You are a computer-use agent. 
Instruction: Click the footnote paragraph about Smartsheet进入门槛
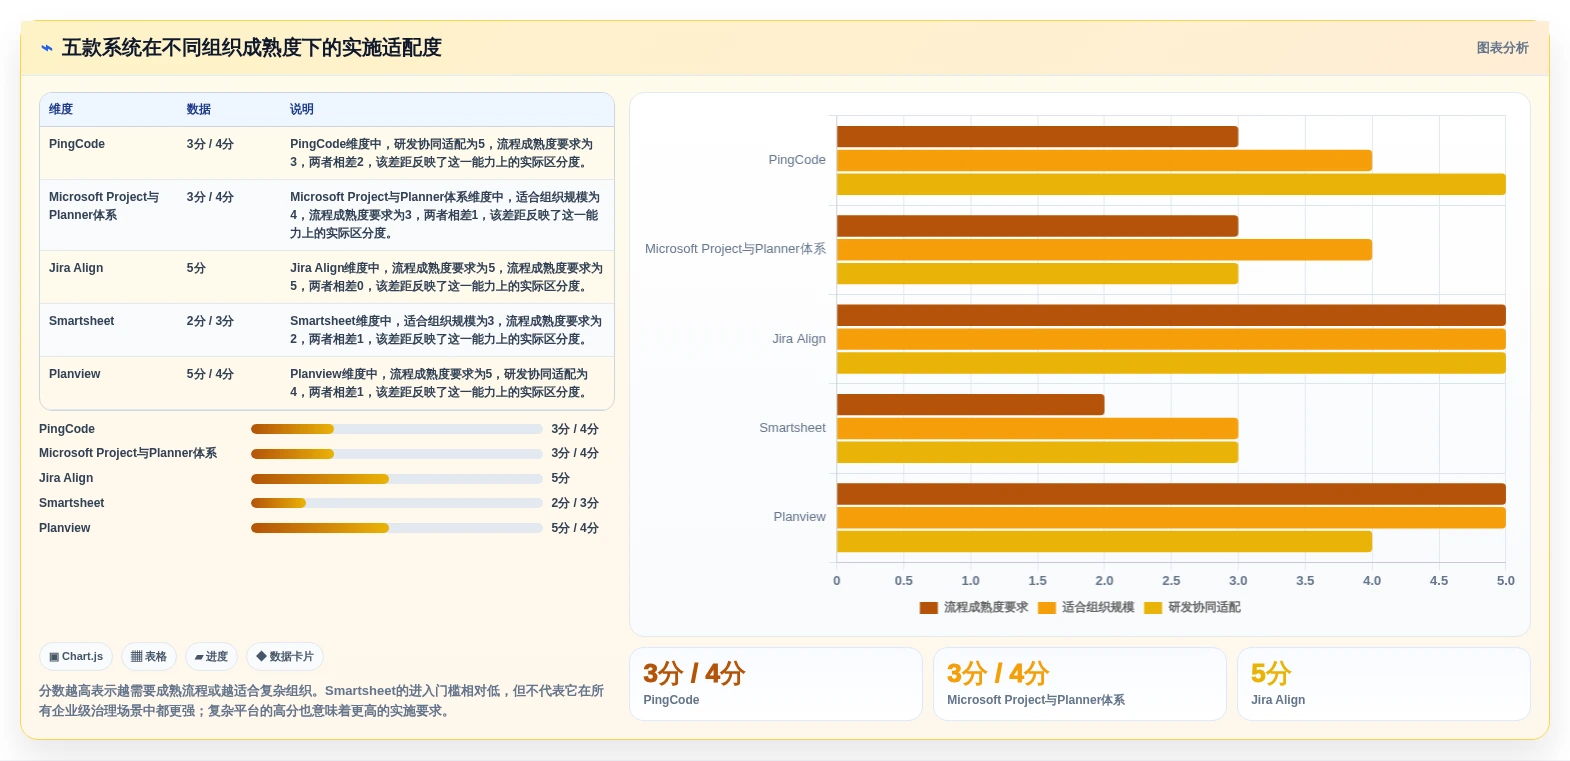click(321, 701)
